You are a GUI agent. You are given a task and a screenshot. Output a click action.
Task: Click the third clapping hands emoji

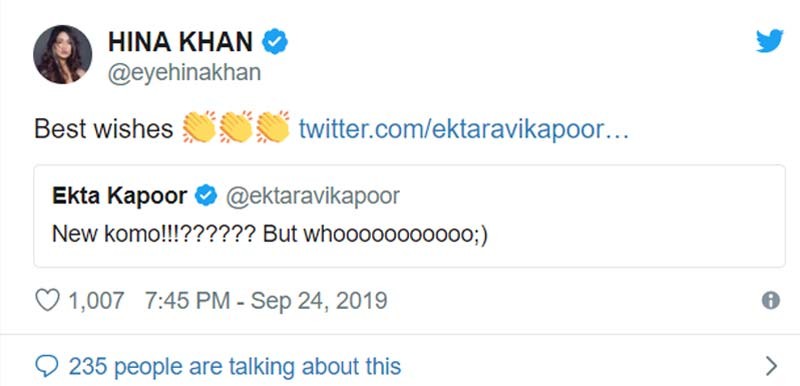coord(273,127)
